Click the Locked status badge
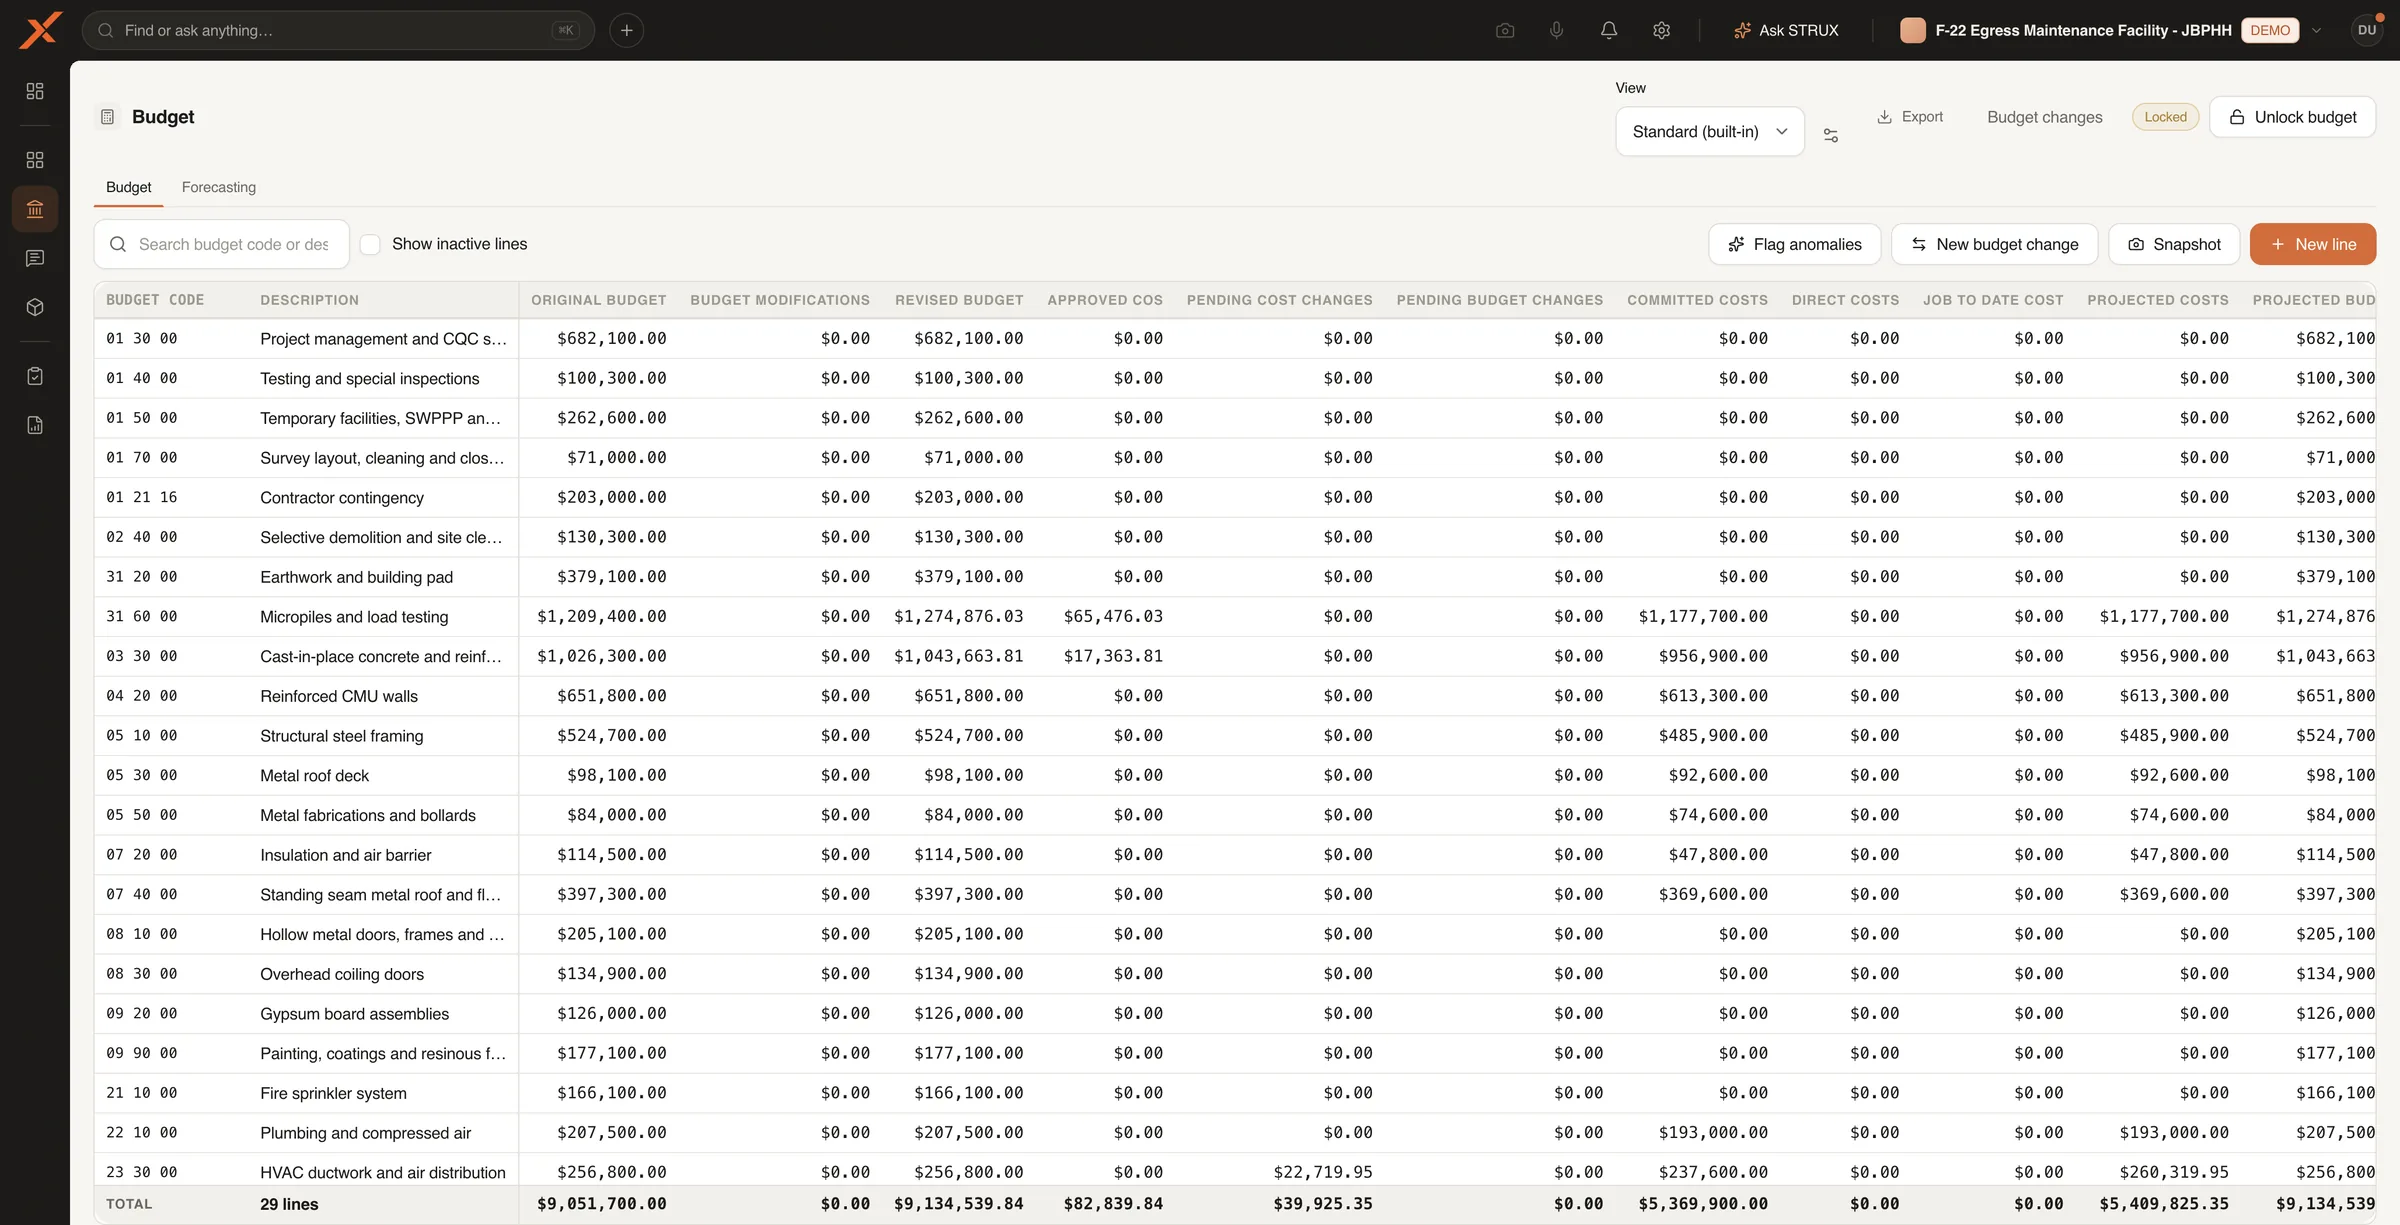The height and width of the screenshot is (1225, 2400). [x=2165, y=117]
